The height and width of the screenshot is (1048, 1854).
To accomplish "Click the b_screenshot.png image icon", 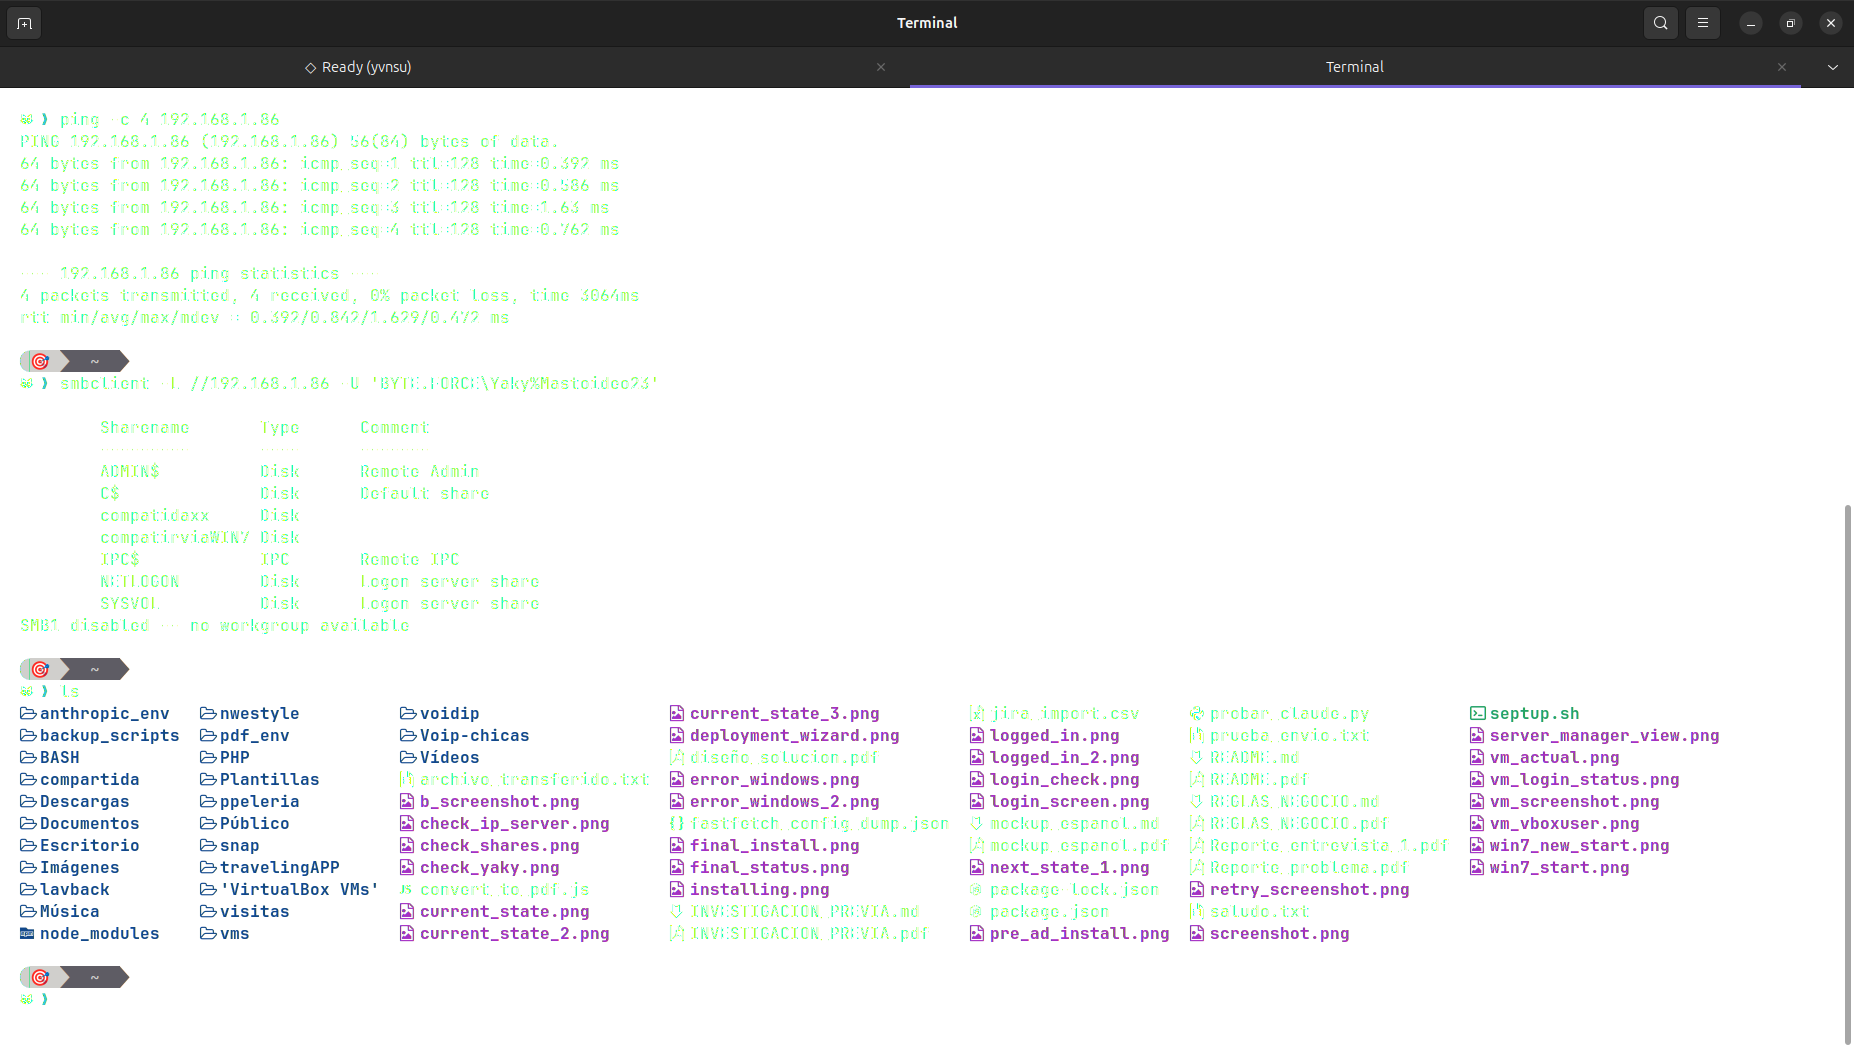I will (407, 801).
